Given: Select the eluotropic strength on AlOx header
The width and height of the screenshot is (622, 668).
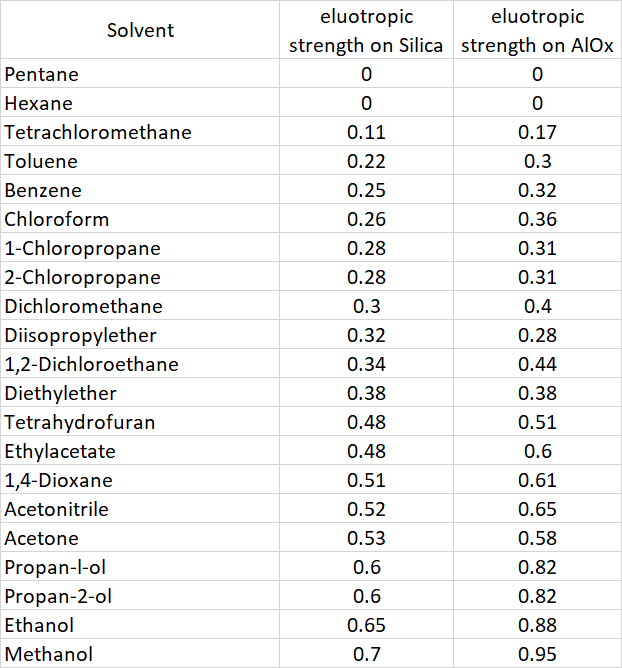Looking at the screenshot, I should (537, 31).
